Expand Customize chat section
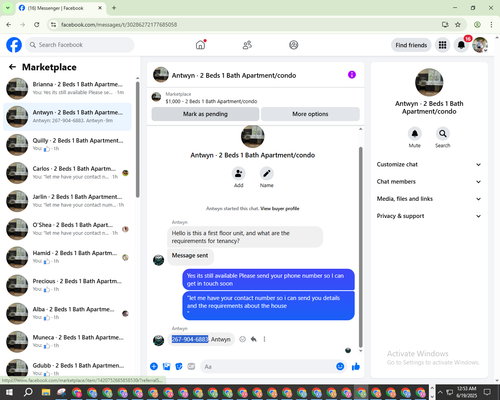The width and height of the screenshot is (500, 400). click(429, 164)
